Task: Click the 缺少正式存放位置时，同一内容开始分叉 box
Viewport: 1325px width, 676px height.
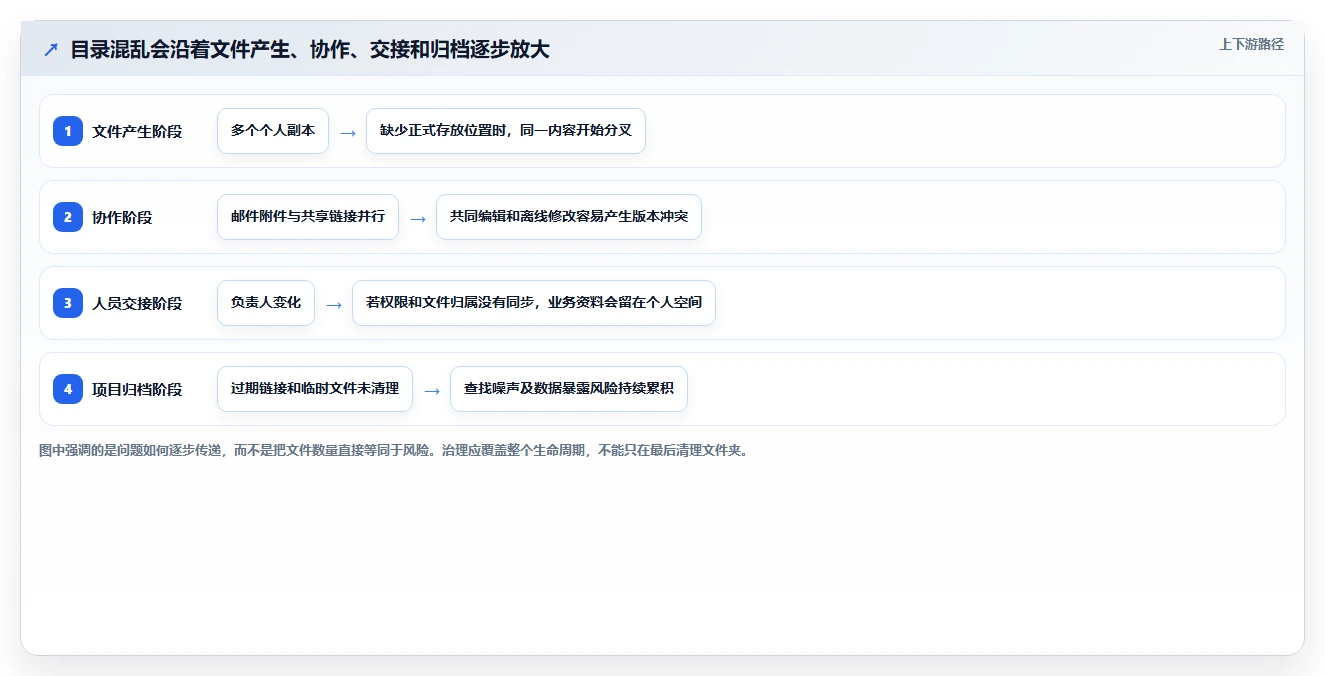Action: coord(506,131)
